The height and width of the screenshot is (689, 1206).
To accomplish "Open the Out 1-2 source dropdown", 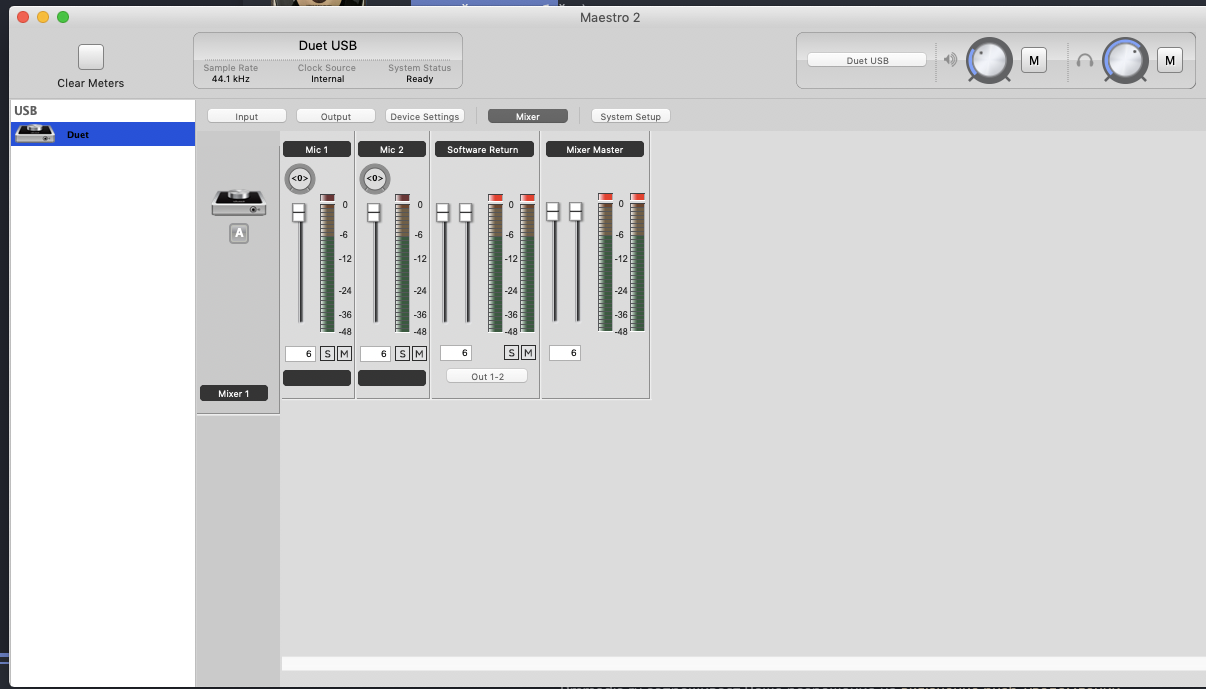I will (487, 376).
